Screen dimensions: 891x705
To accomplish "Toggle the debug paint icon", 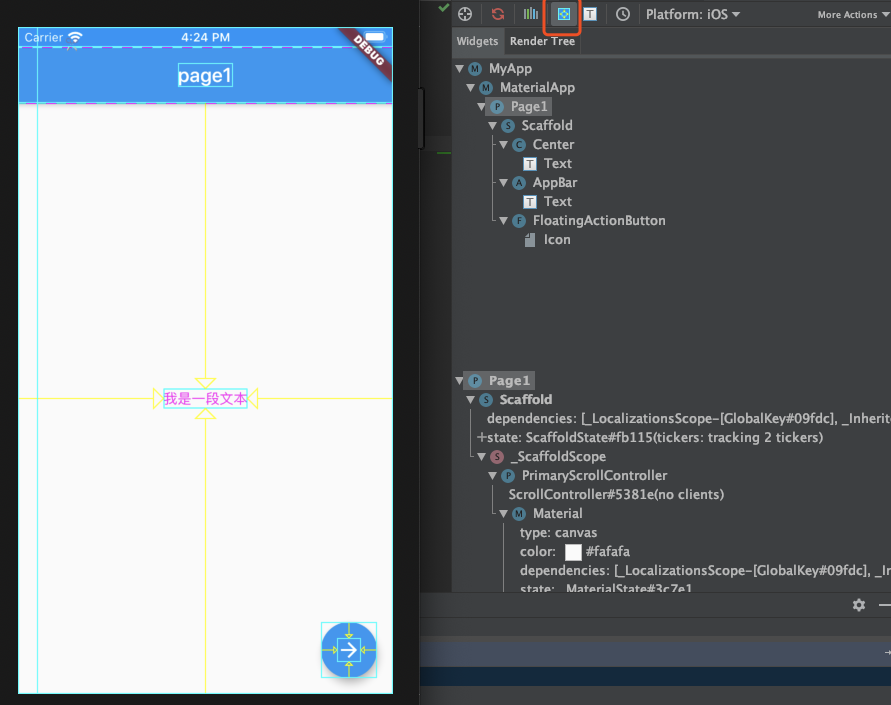I will coord(563,14).
